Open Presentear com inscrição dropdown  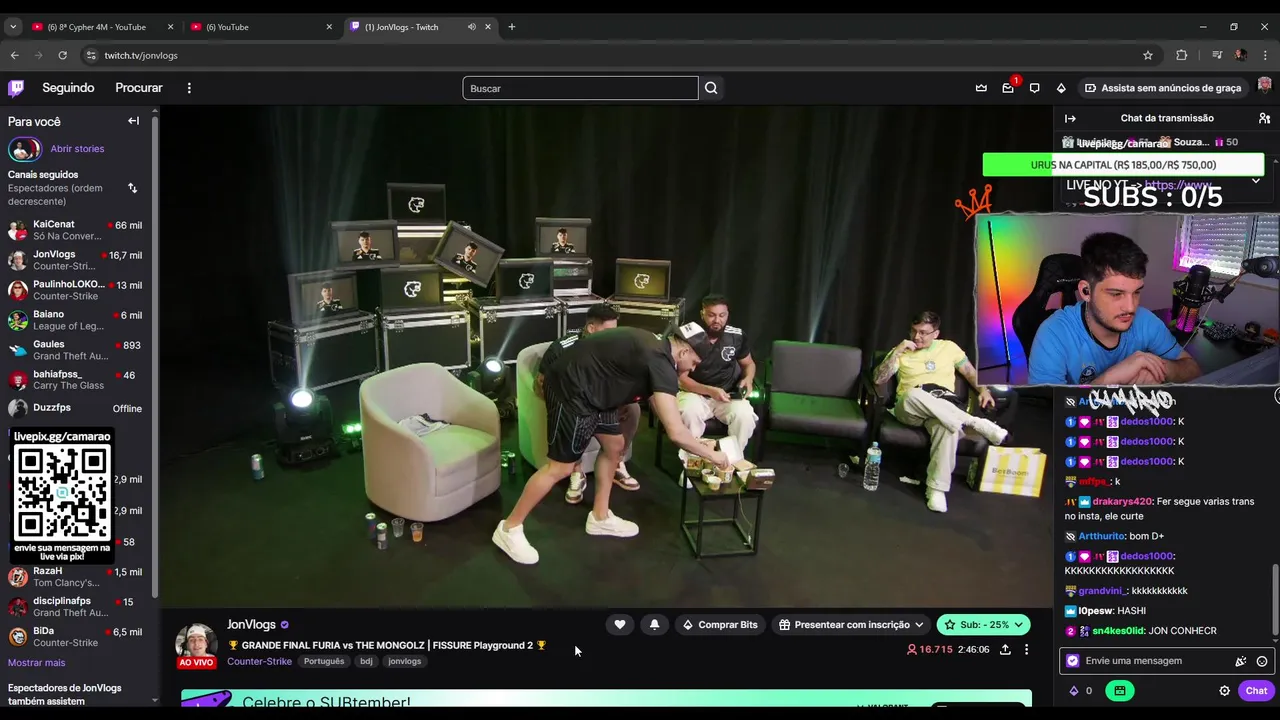851,625
